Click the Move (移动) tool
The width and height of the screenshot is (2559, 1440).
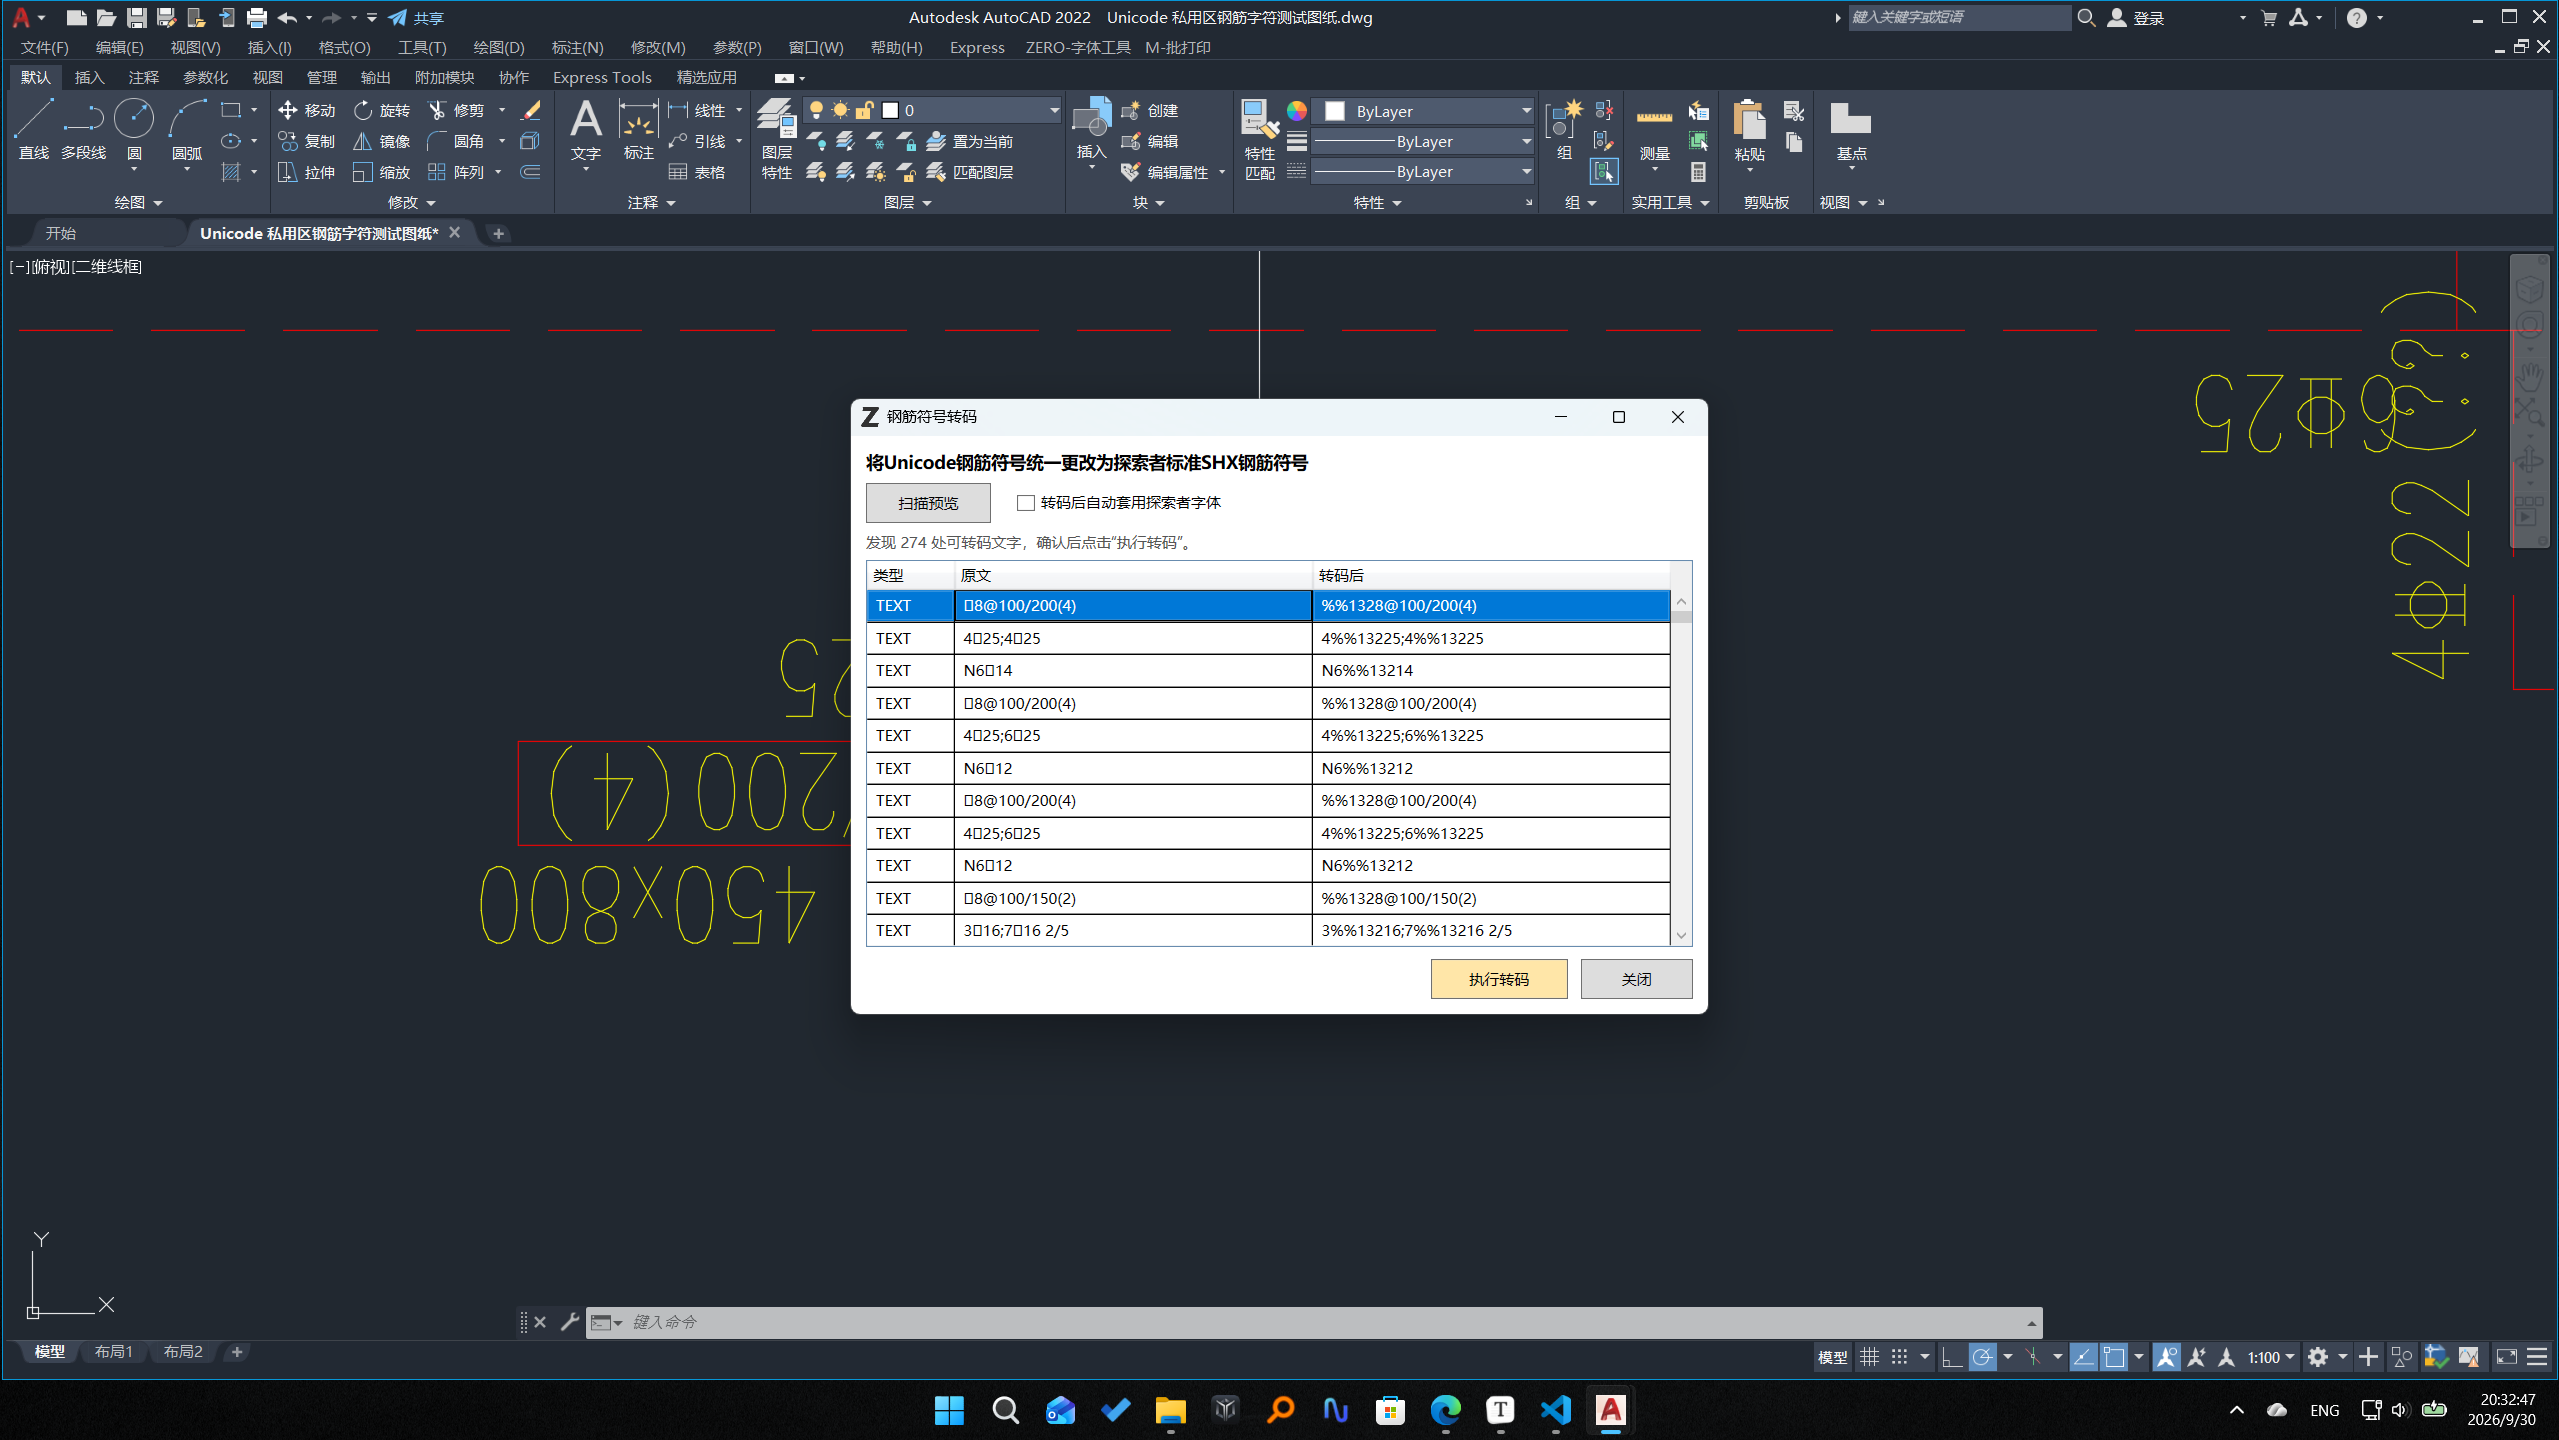coord(307,110)
